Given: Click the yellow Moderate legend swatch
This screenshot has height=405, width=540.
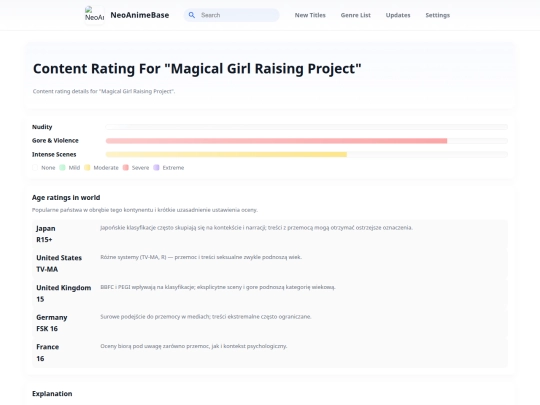Looking at the screenshot, I should tap(87, 168).
